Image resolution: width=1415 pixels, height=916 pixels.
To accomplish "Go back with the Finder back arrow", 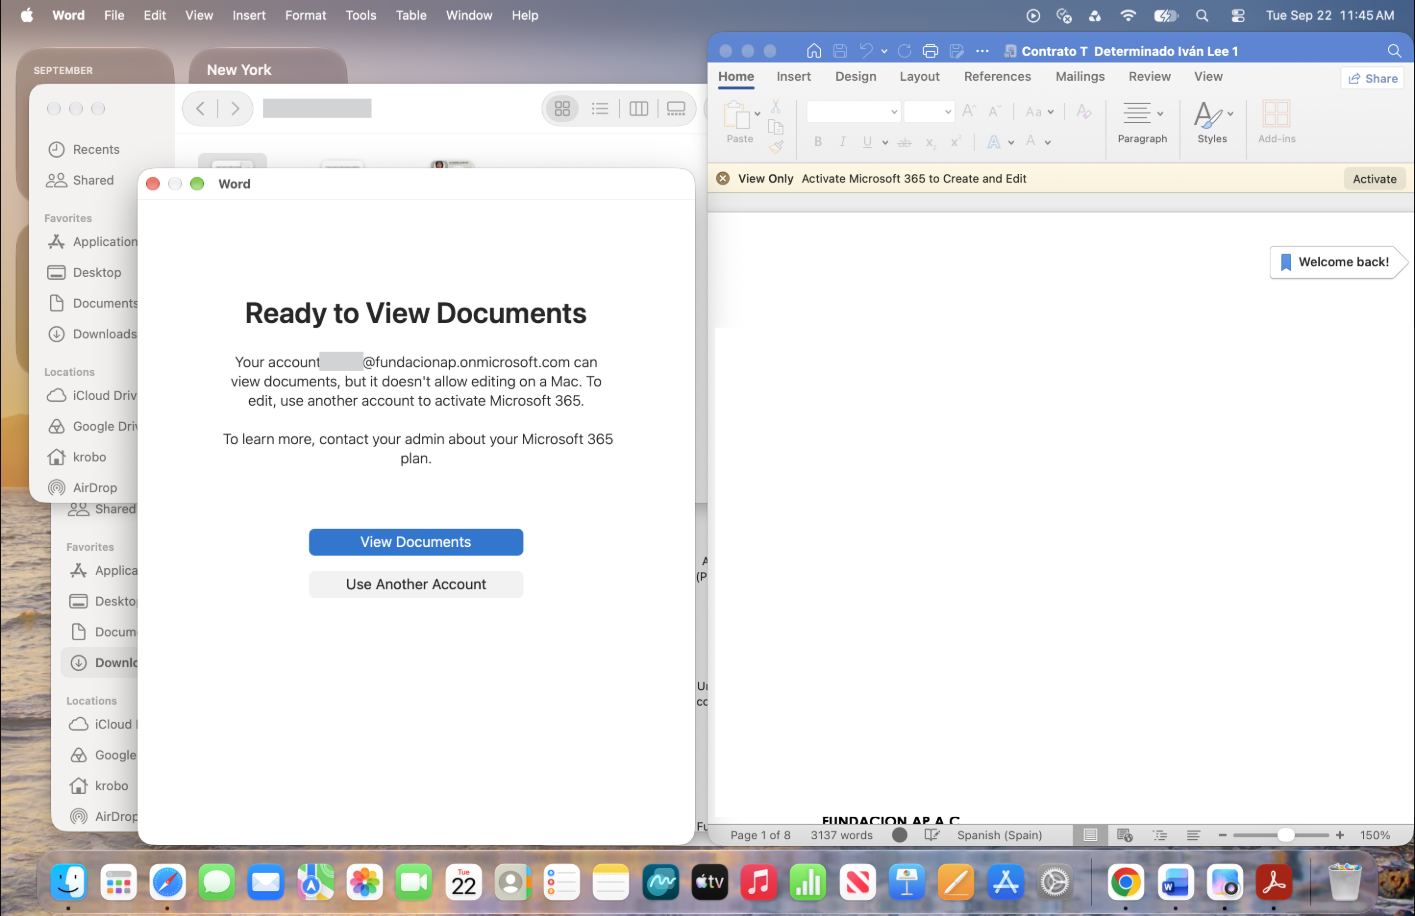I will pos(200,108).
